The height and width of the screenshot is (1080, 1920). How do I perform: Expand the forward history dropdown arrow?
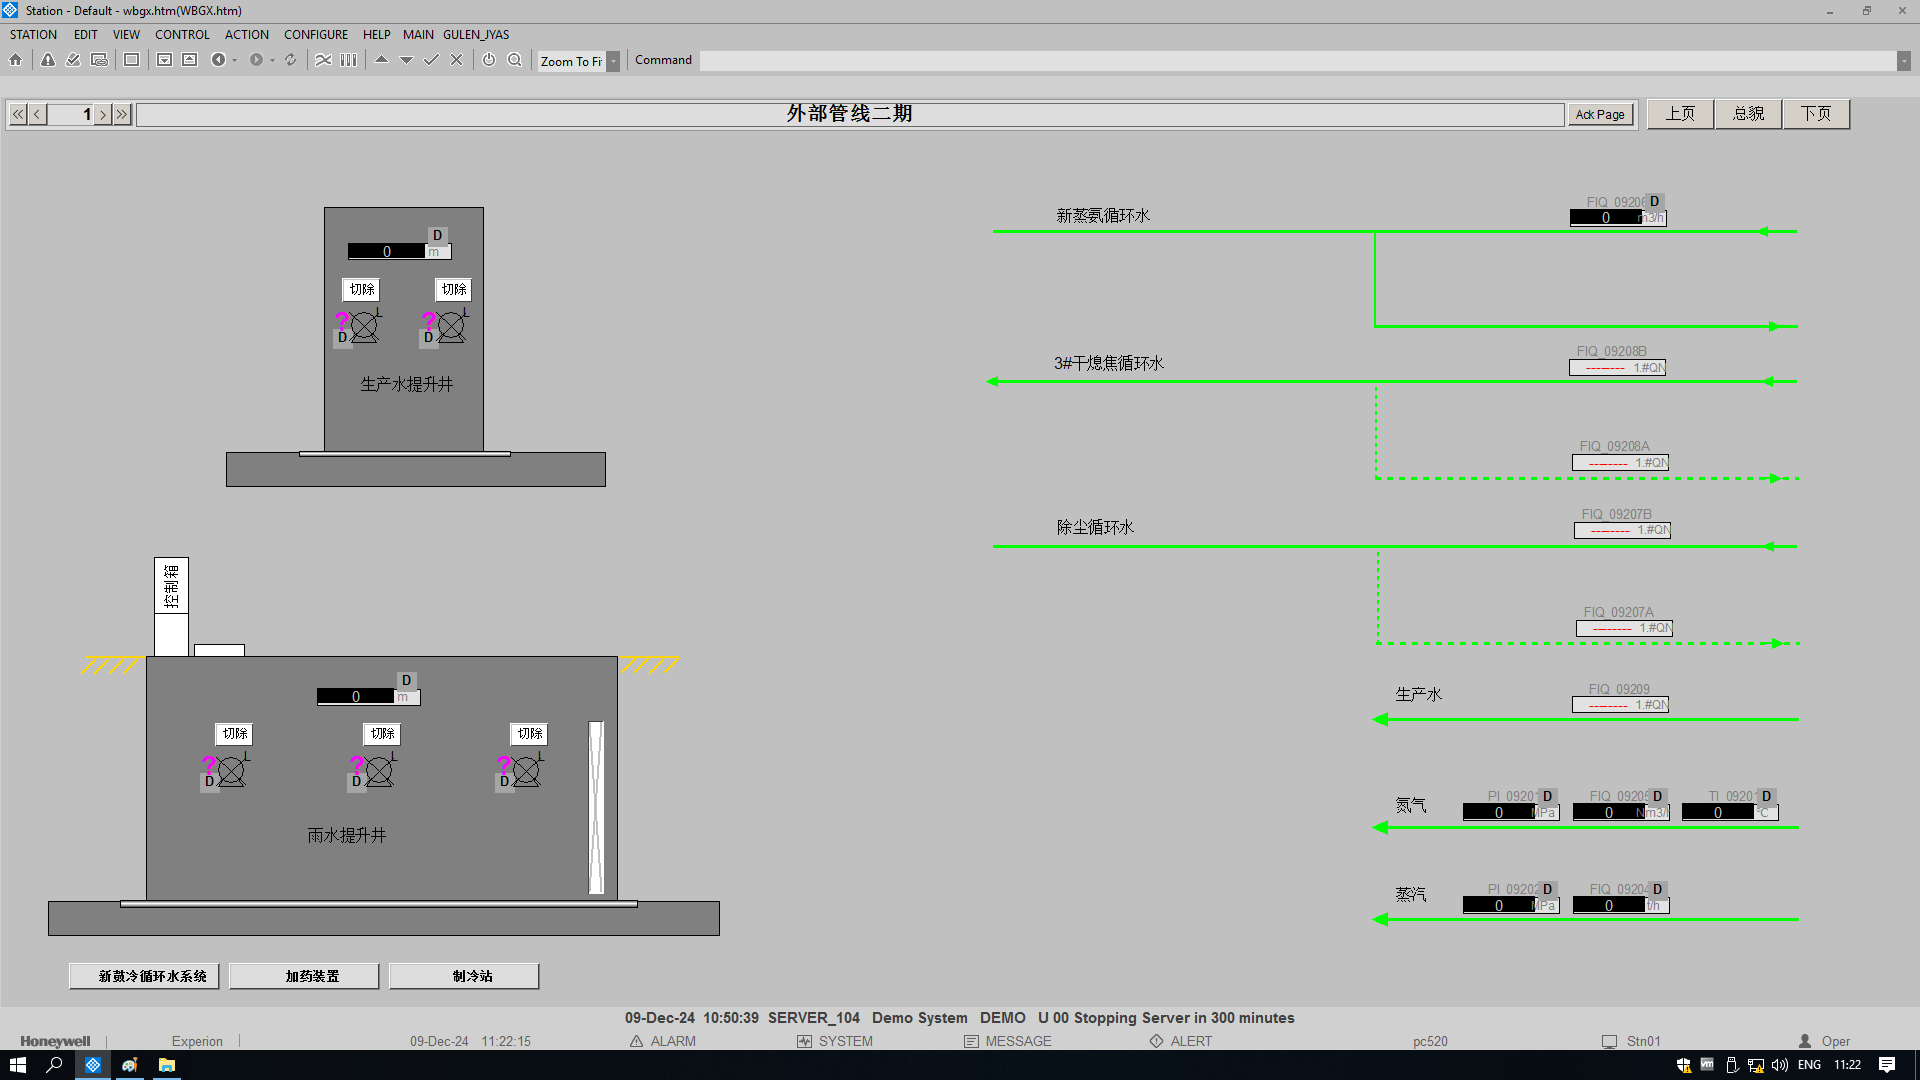tap(272, 61)
